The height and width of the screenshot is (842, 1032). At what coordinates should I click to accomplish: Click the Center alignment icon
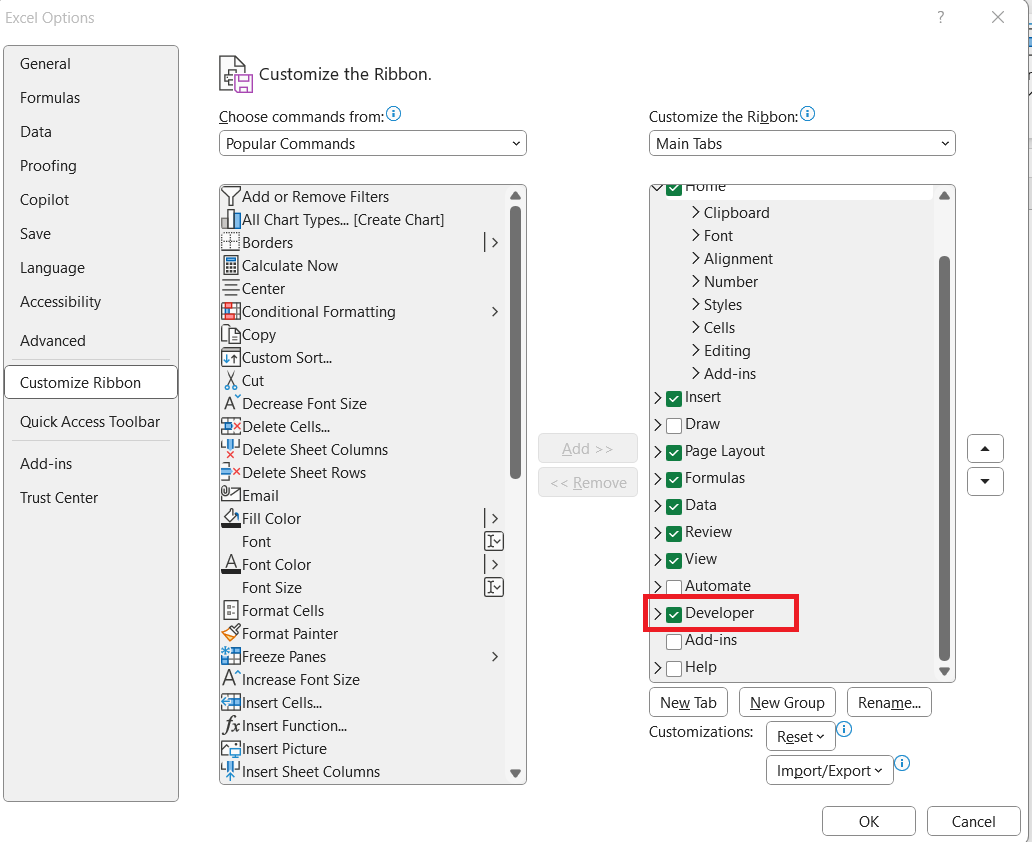[x=230, y=288]
